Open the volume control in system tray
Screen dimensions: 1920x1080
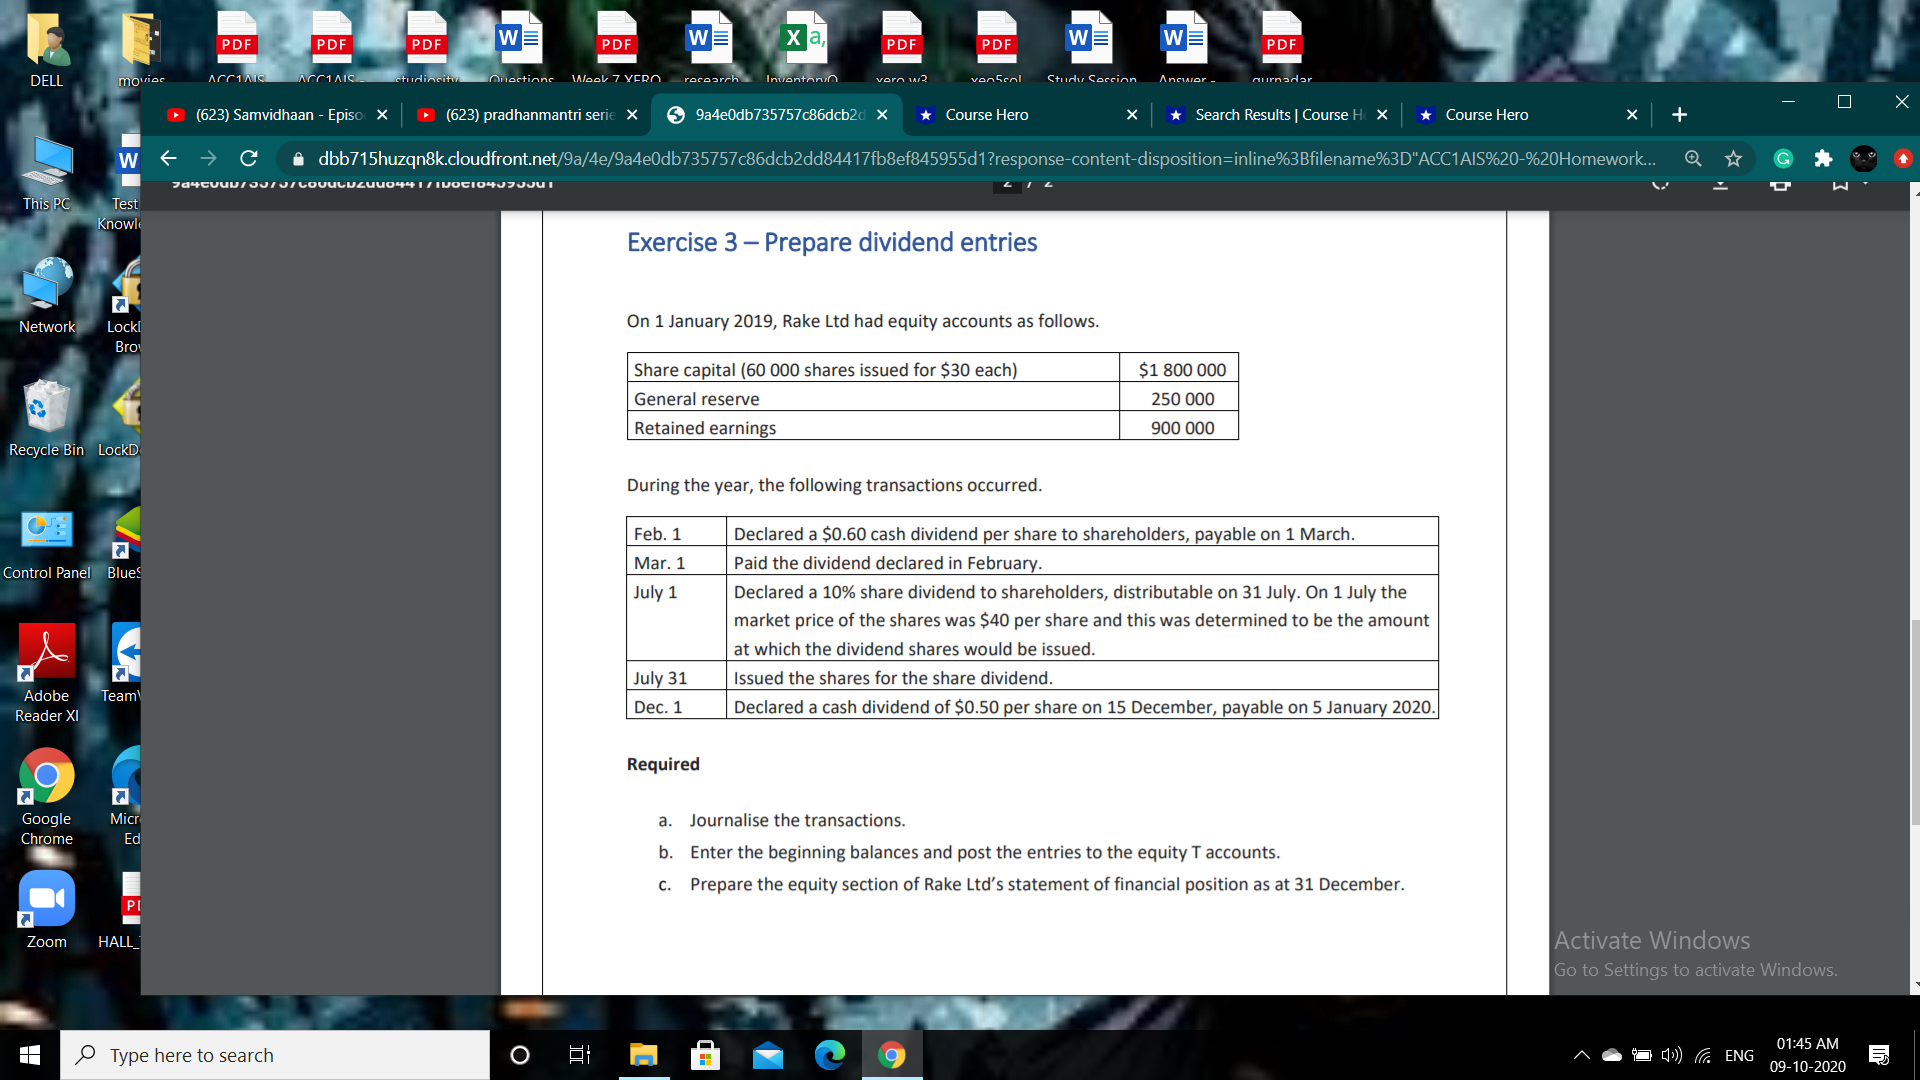[x=1671, y=1055]
